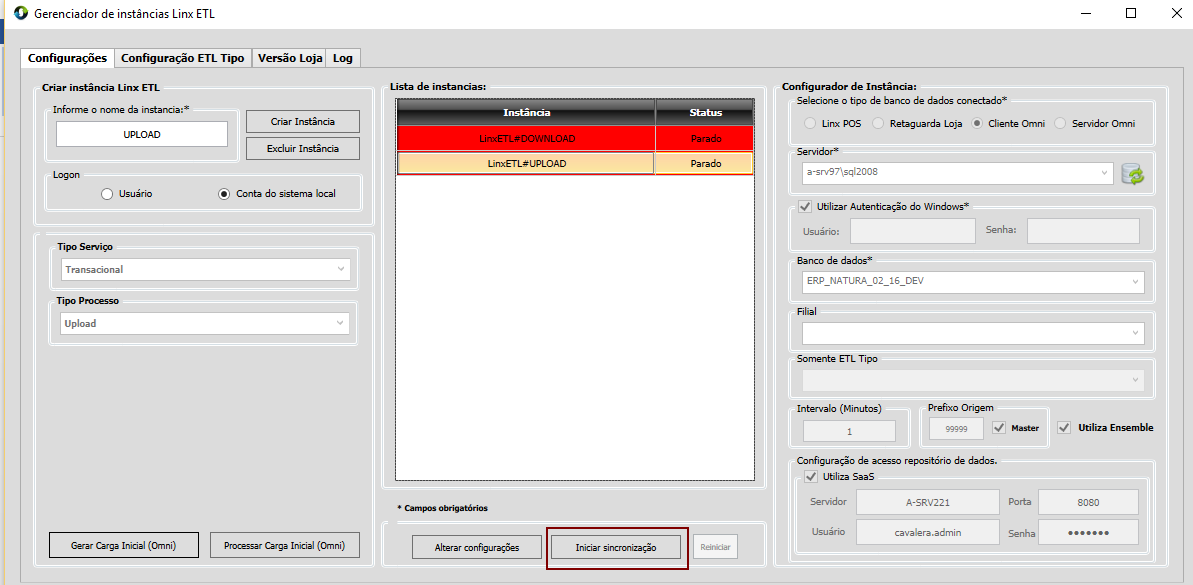The width and height of the screenshot is (1193, 585).
Task: Click the Iniciar sincronização button
Action: coord(616,547)
